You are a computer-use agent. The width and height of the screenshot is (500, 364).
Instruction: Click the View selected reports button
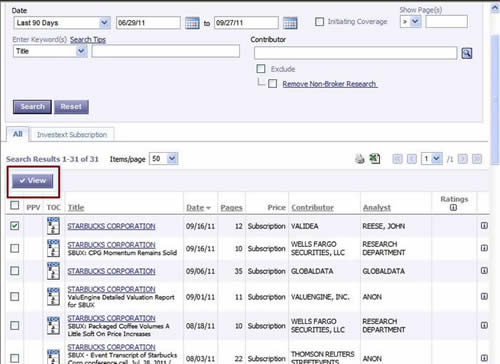point(33,181)
